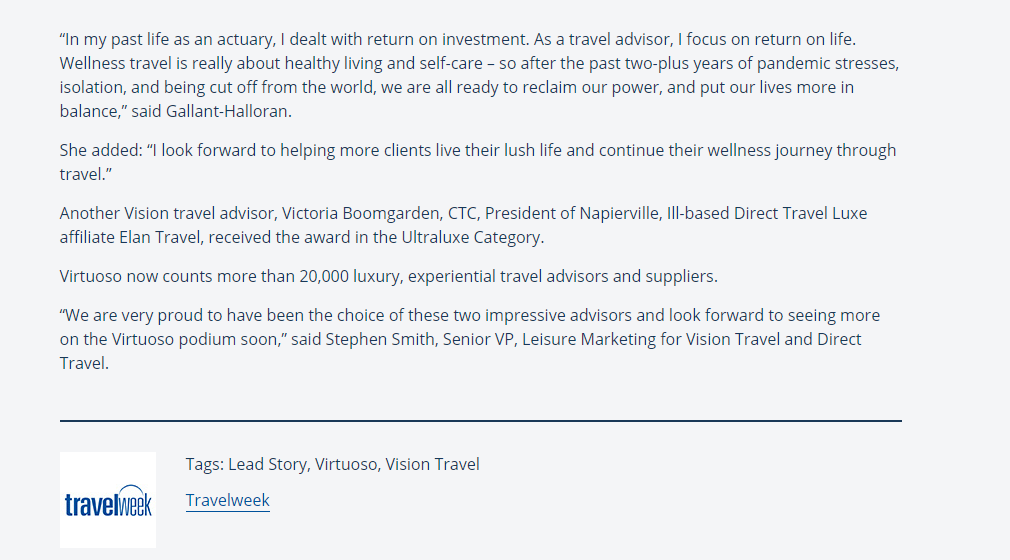The width and height of the screenshot is (1010, 560).
Task: Click the "Tags:" label
Action: (205, 464)
